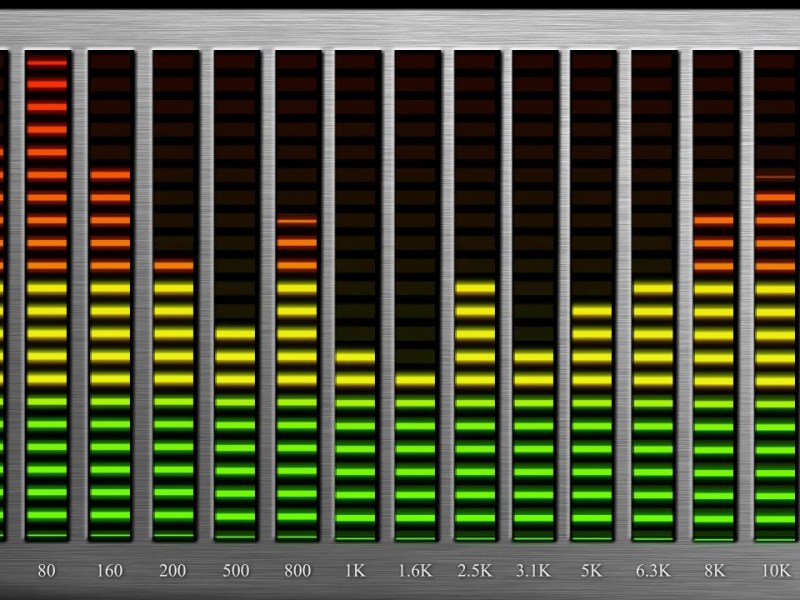Click the top yellow segment of the 3.1K meter

[533, 356]
